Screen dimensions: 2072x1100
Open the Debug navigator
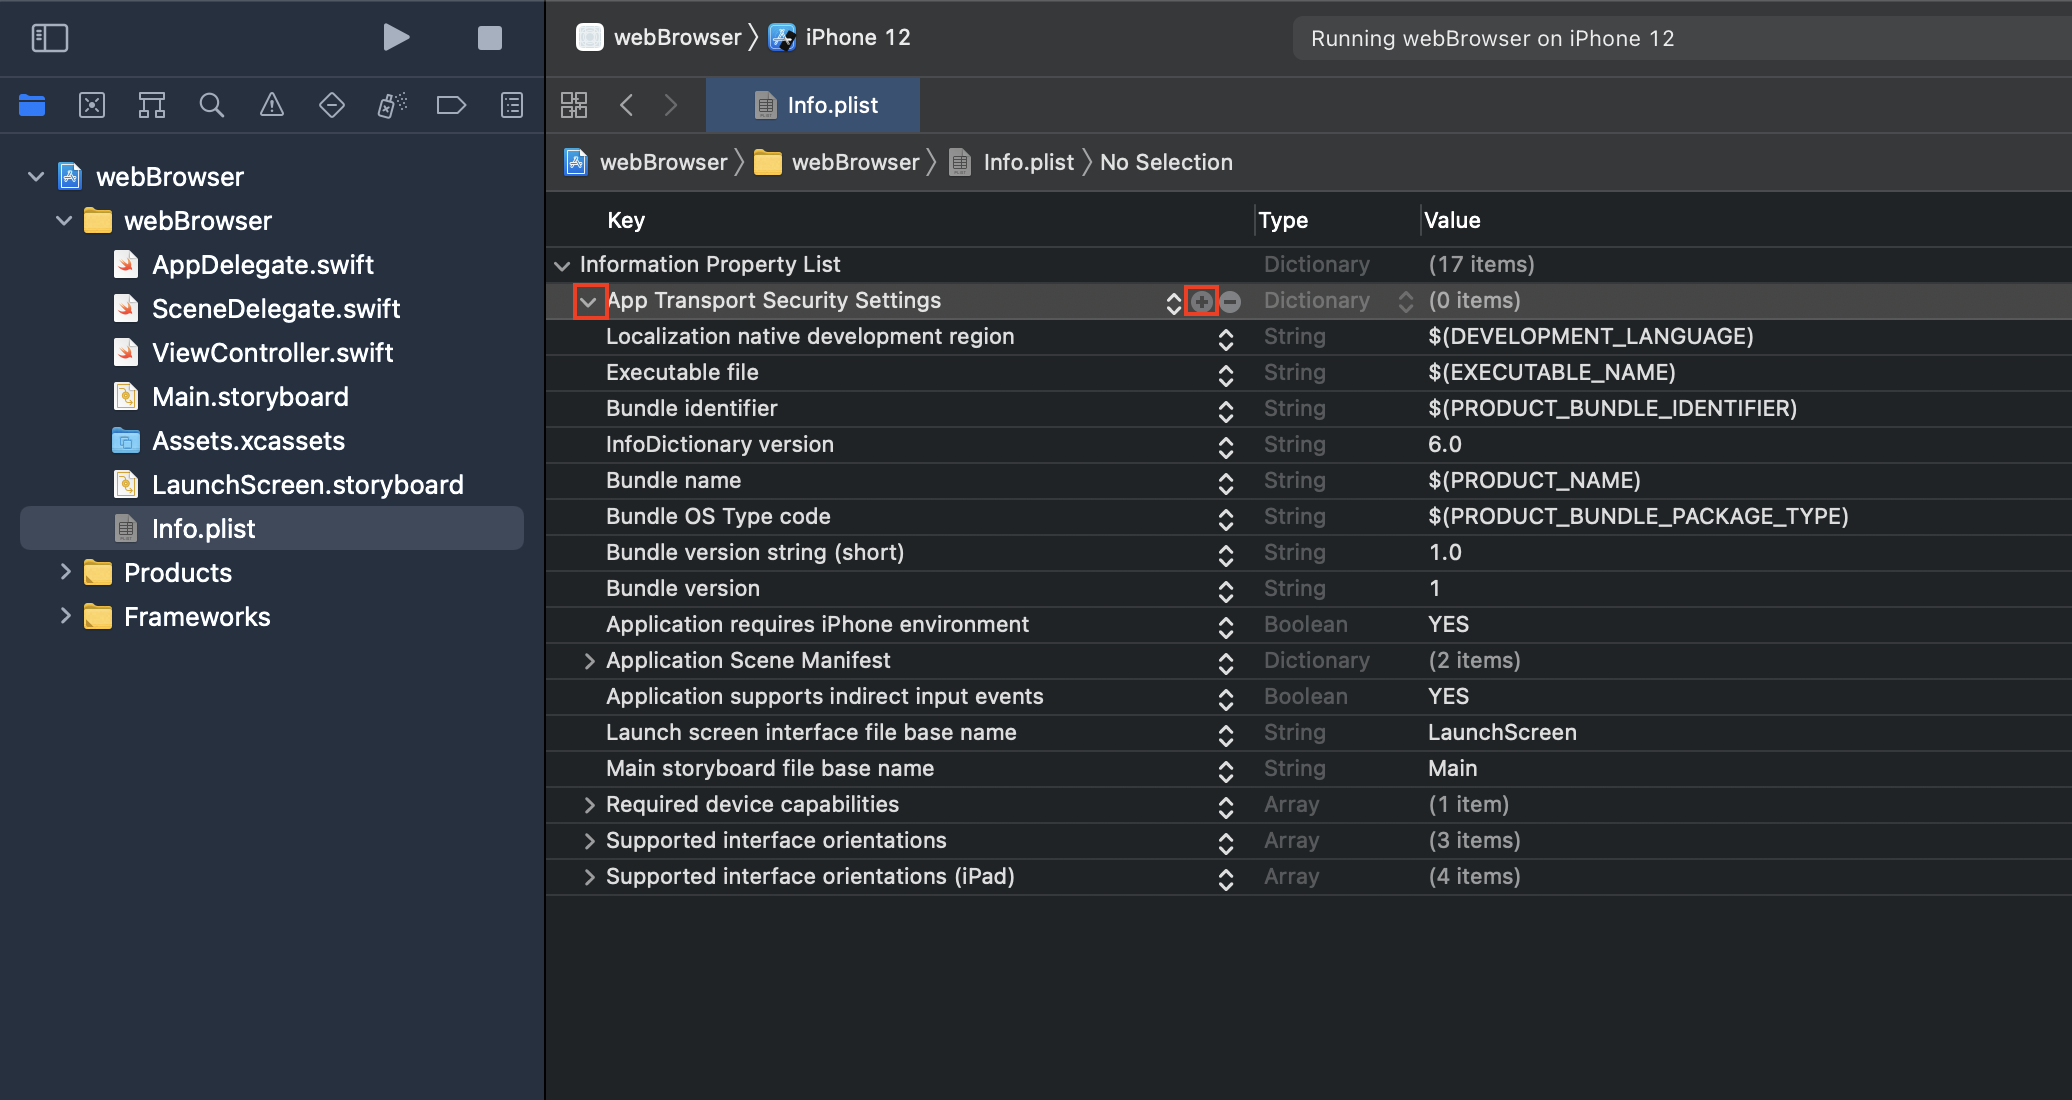391,105
